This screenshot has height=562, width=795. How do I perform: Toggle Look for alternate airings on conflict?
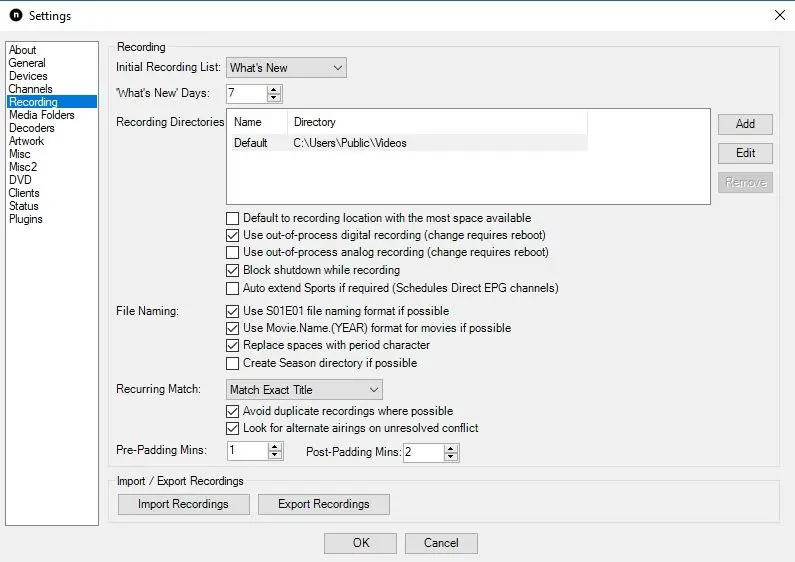click(x=232, y=429)
